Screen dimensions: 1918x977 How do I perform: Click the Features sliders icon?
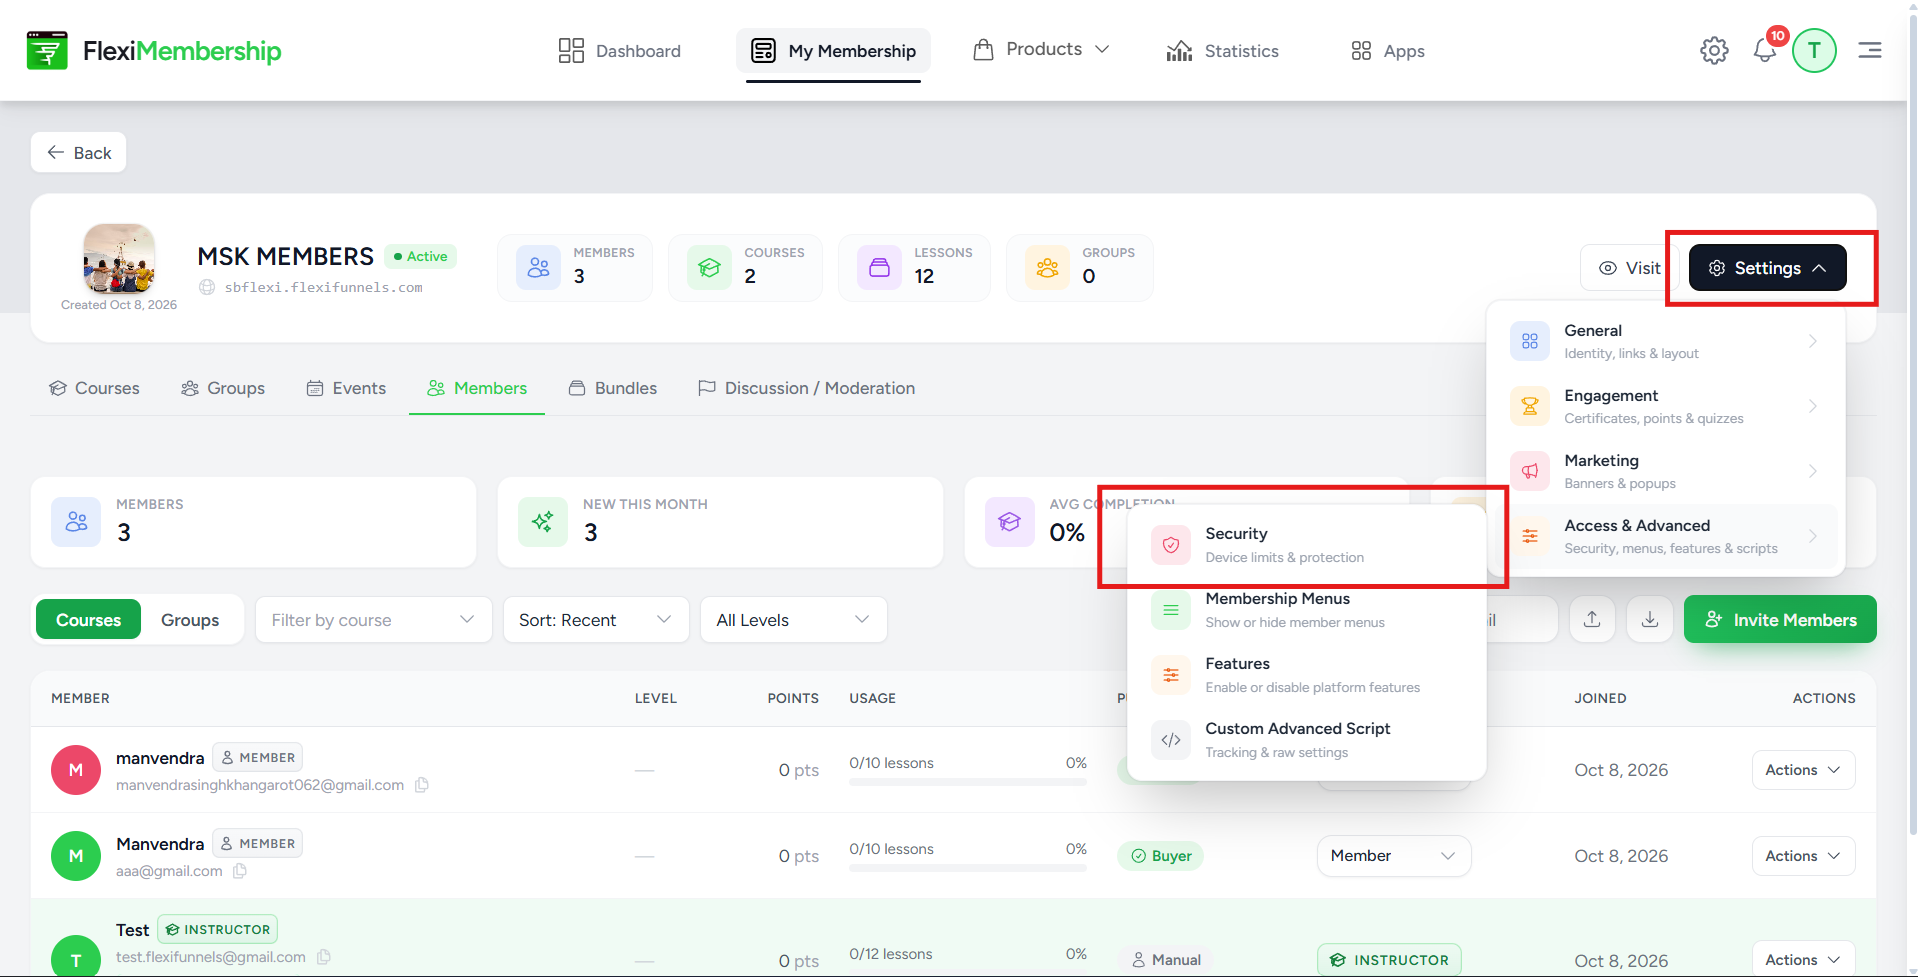[1171, 675]
